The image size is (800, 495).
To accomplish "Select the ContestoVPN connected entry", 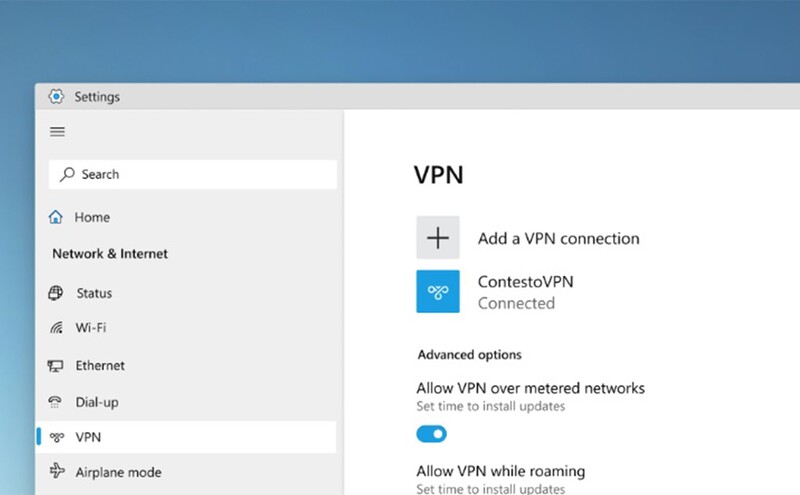I will pos(526,292).
